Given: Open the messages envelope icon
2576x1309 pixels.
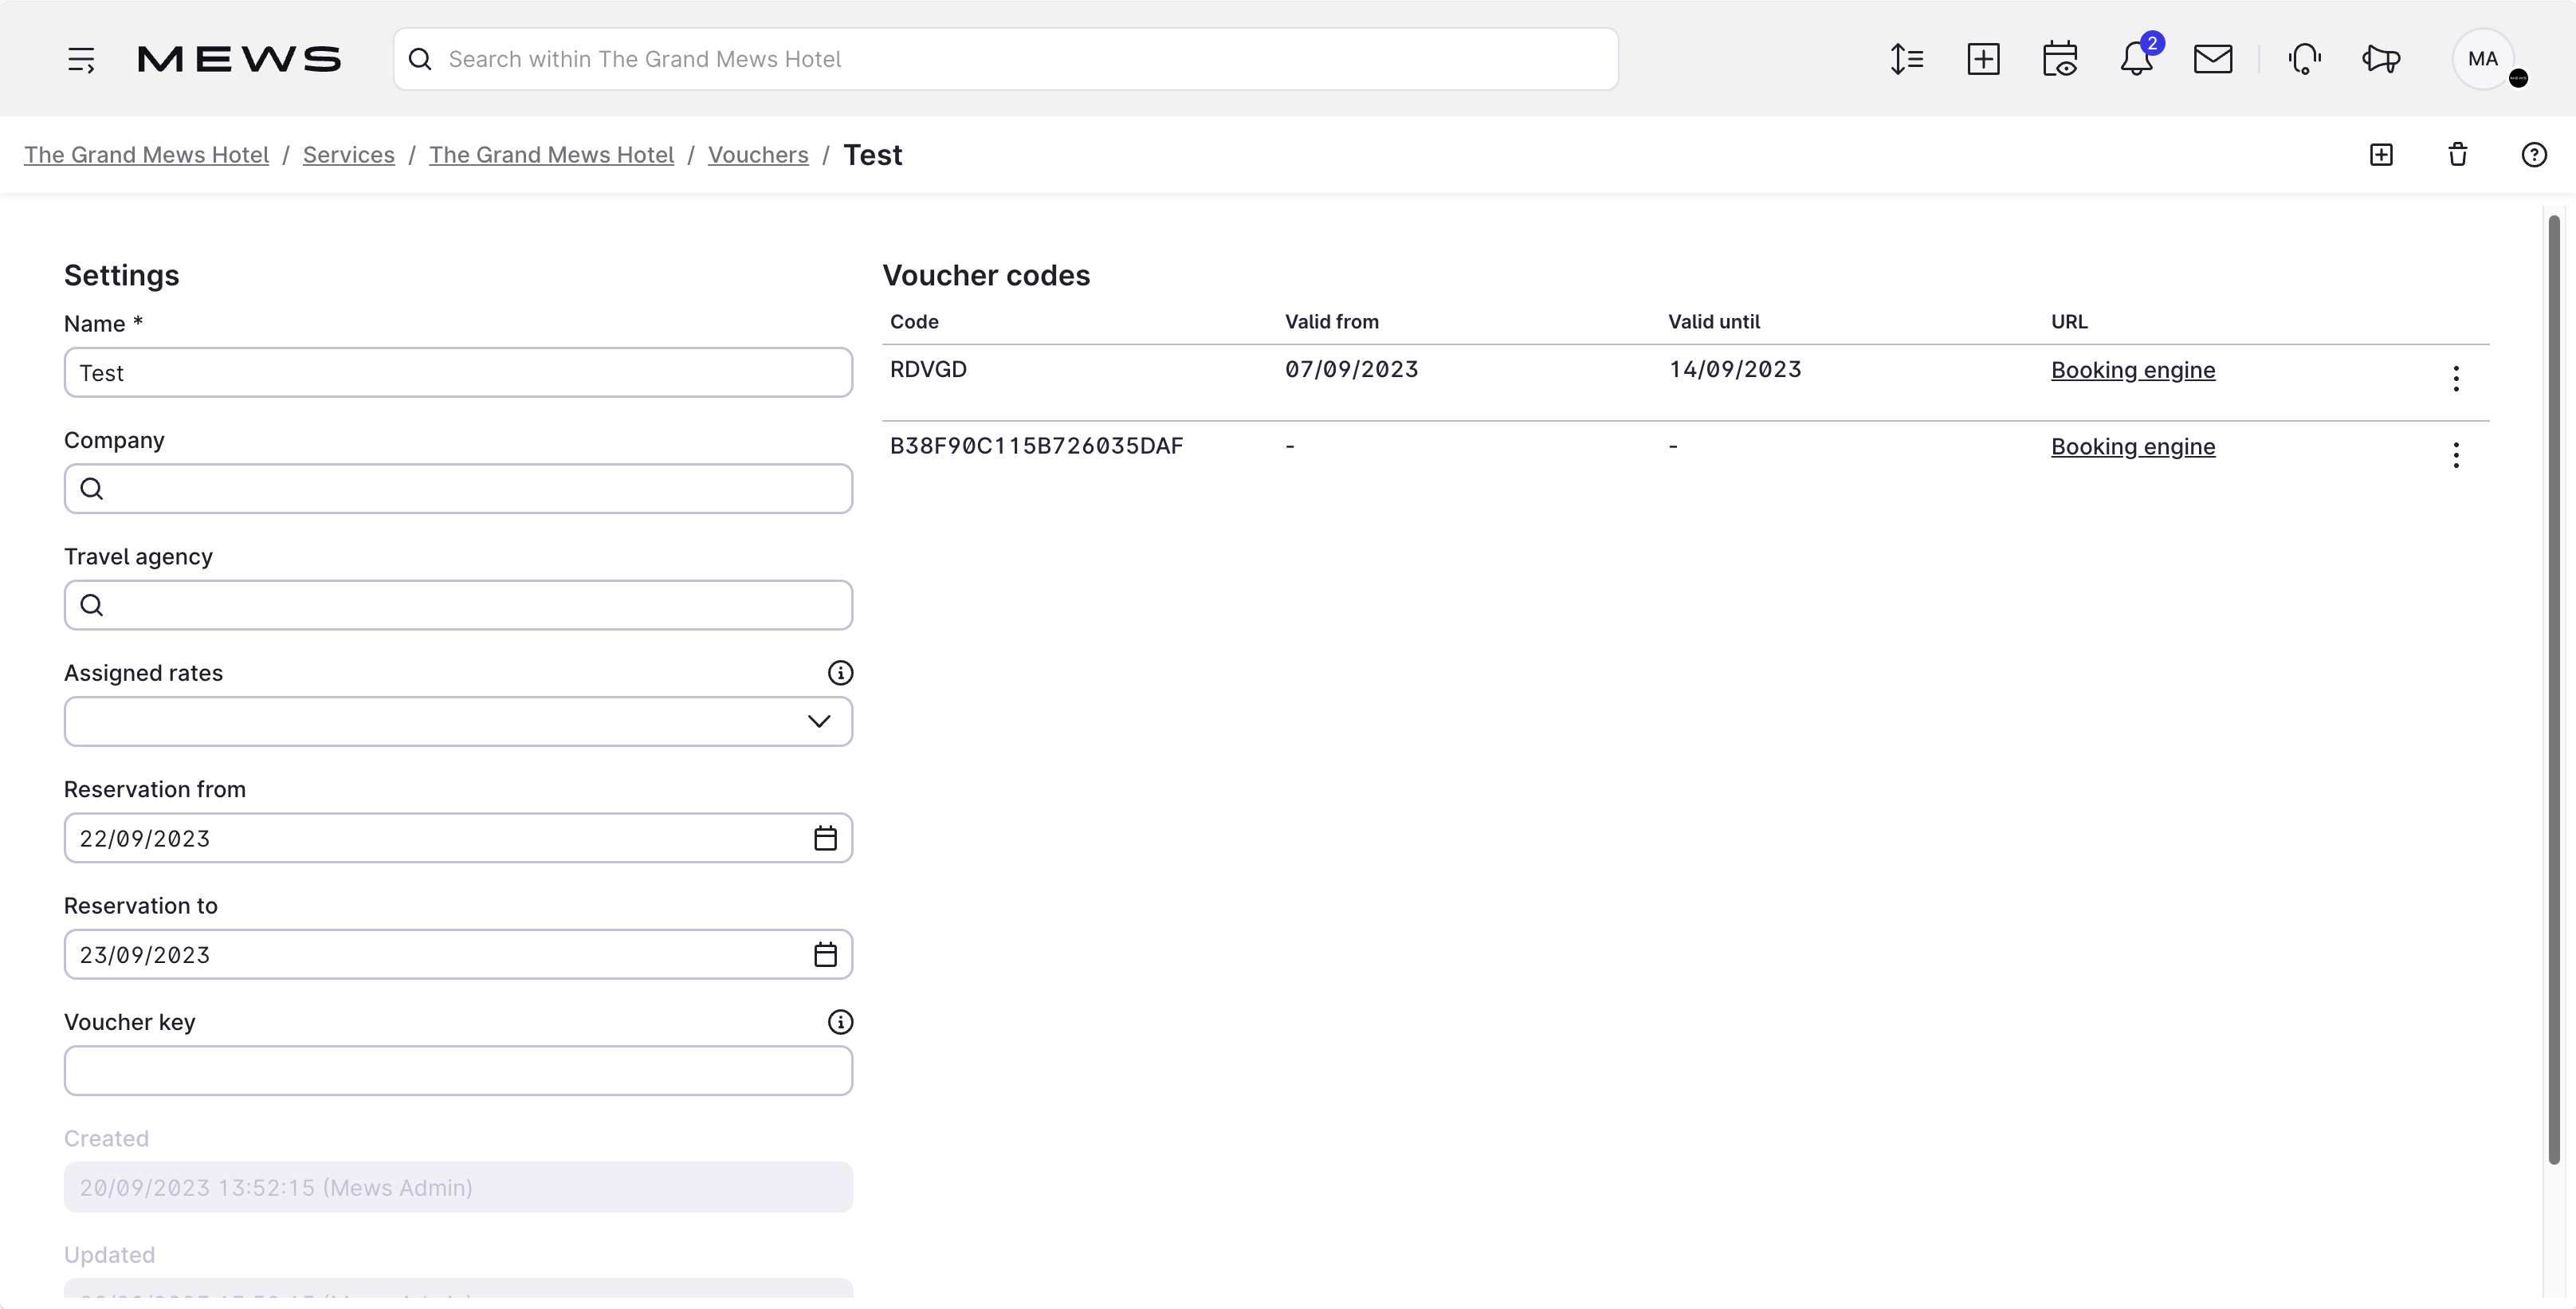Looking at the screenshot, I should coord(2213,58).
